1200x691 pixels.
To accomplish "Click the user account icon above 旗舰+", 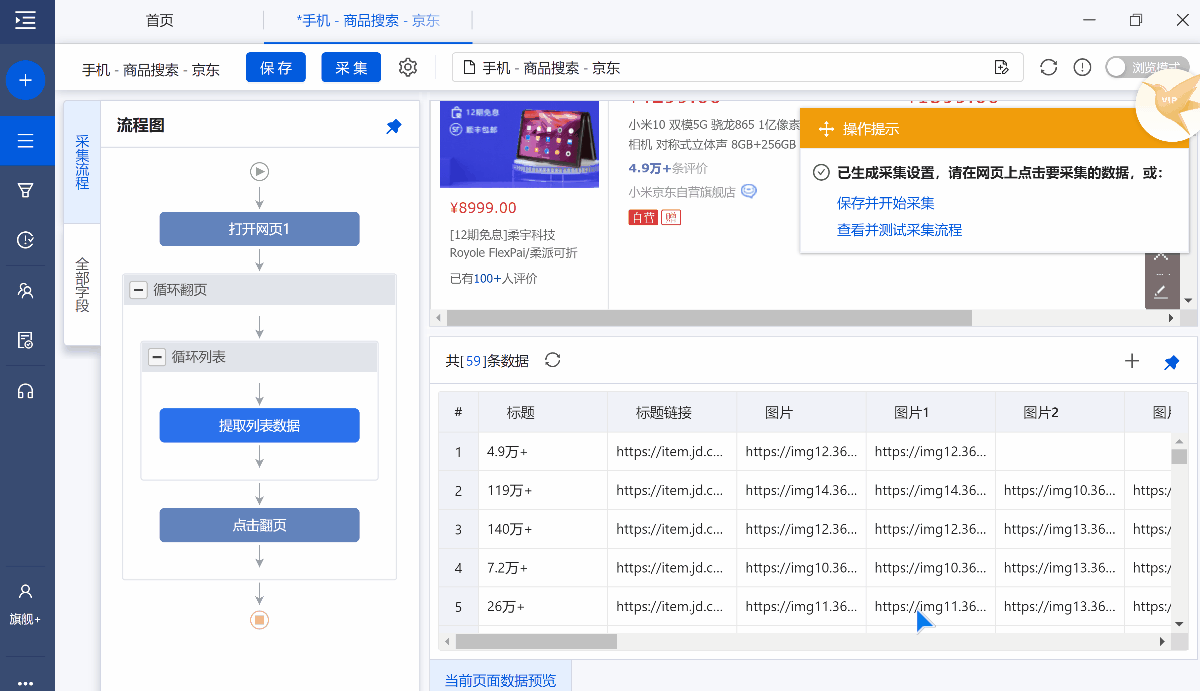I will click(26, 591).
